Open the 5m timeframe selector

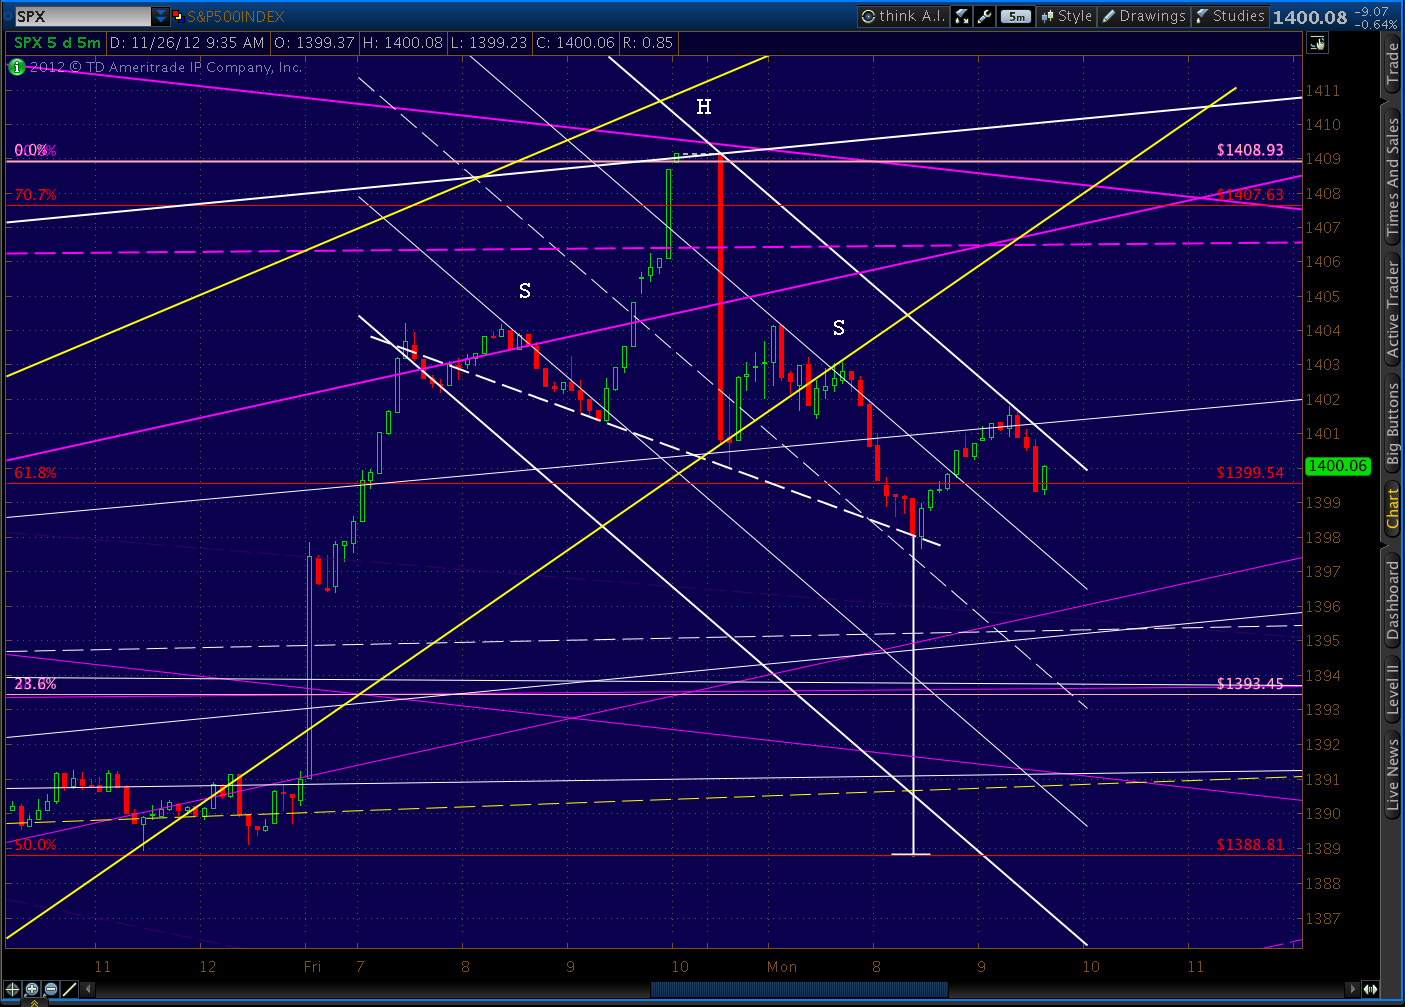[x=1015, y=16]
